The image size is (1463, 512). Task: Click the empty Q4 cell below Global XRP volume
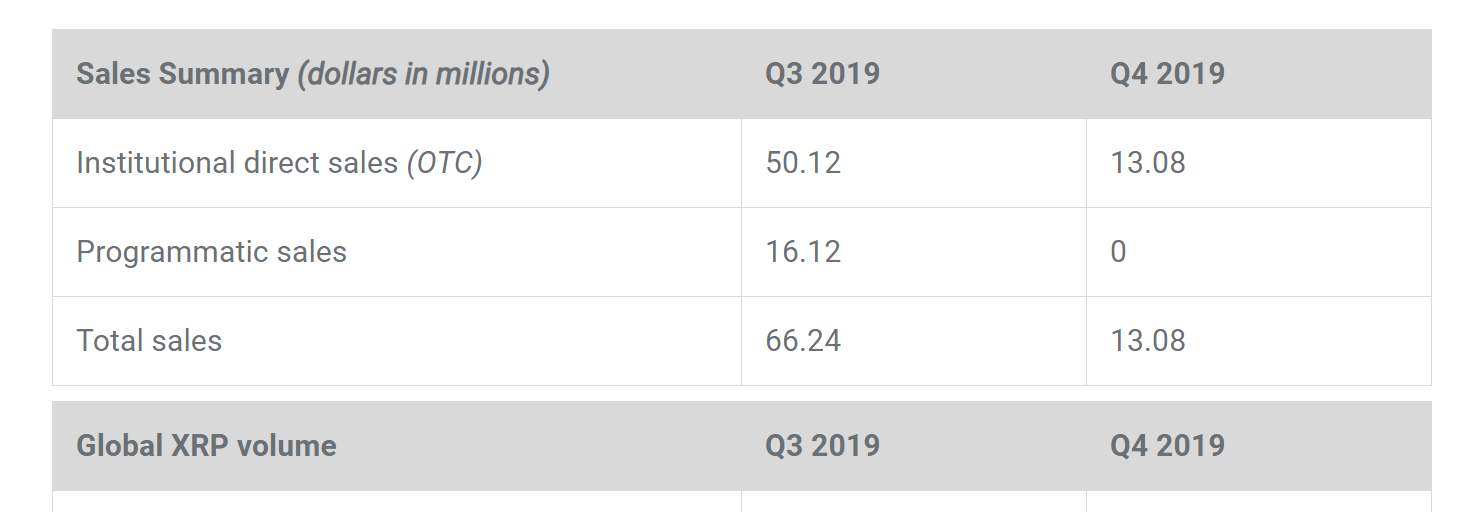(x=1259, y=502)
